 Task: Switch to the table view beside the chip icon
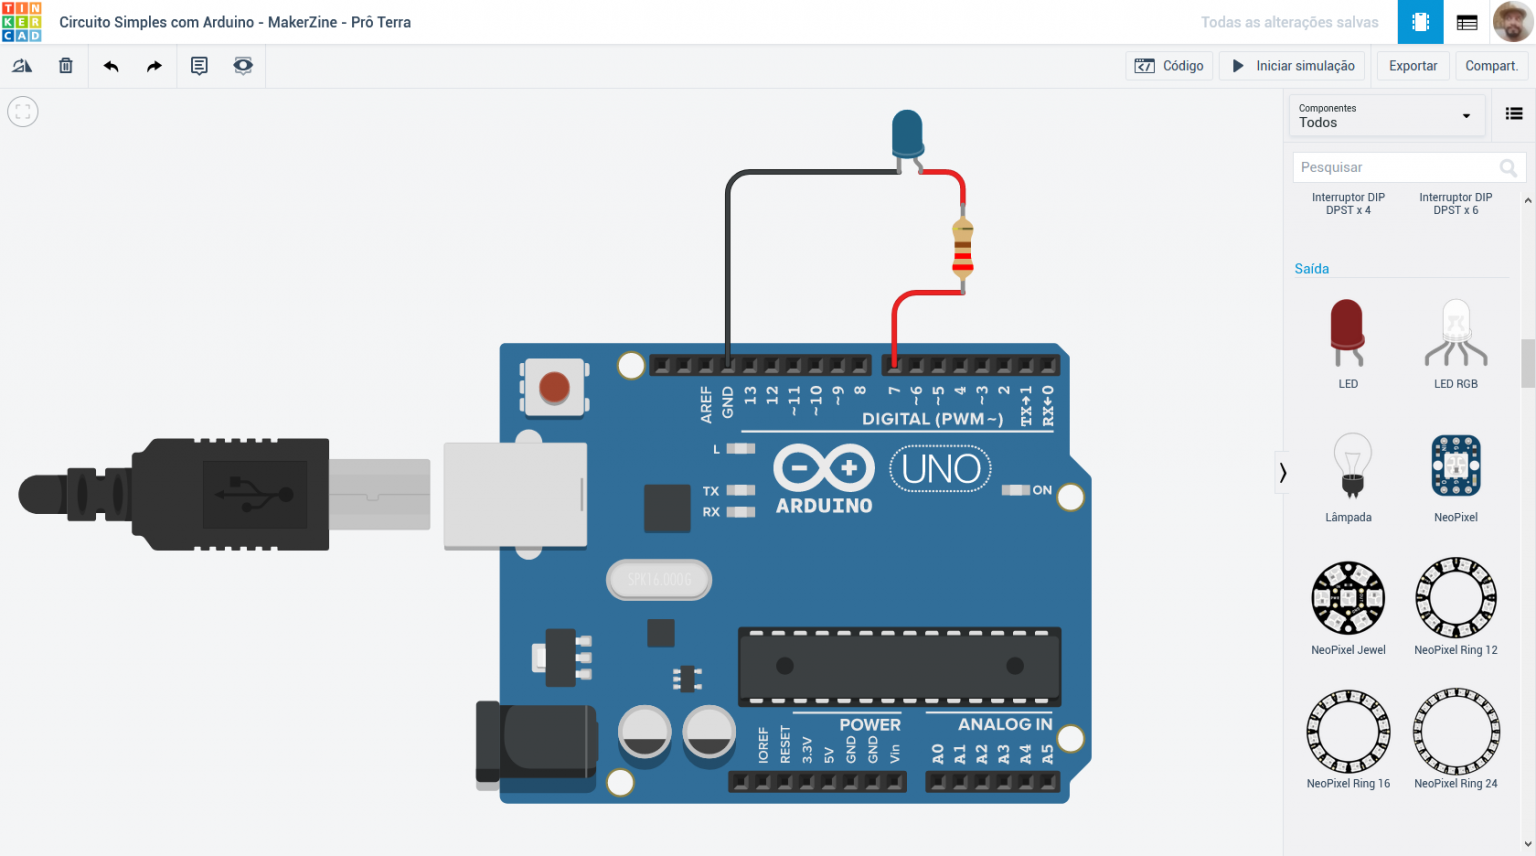[x=1466, y=21]
